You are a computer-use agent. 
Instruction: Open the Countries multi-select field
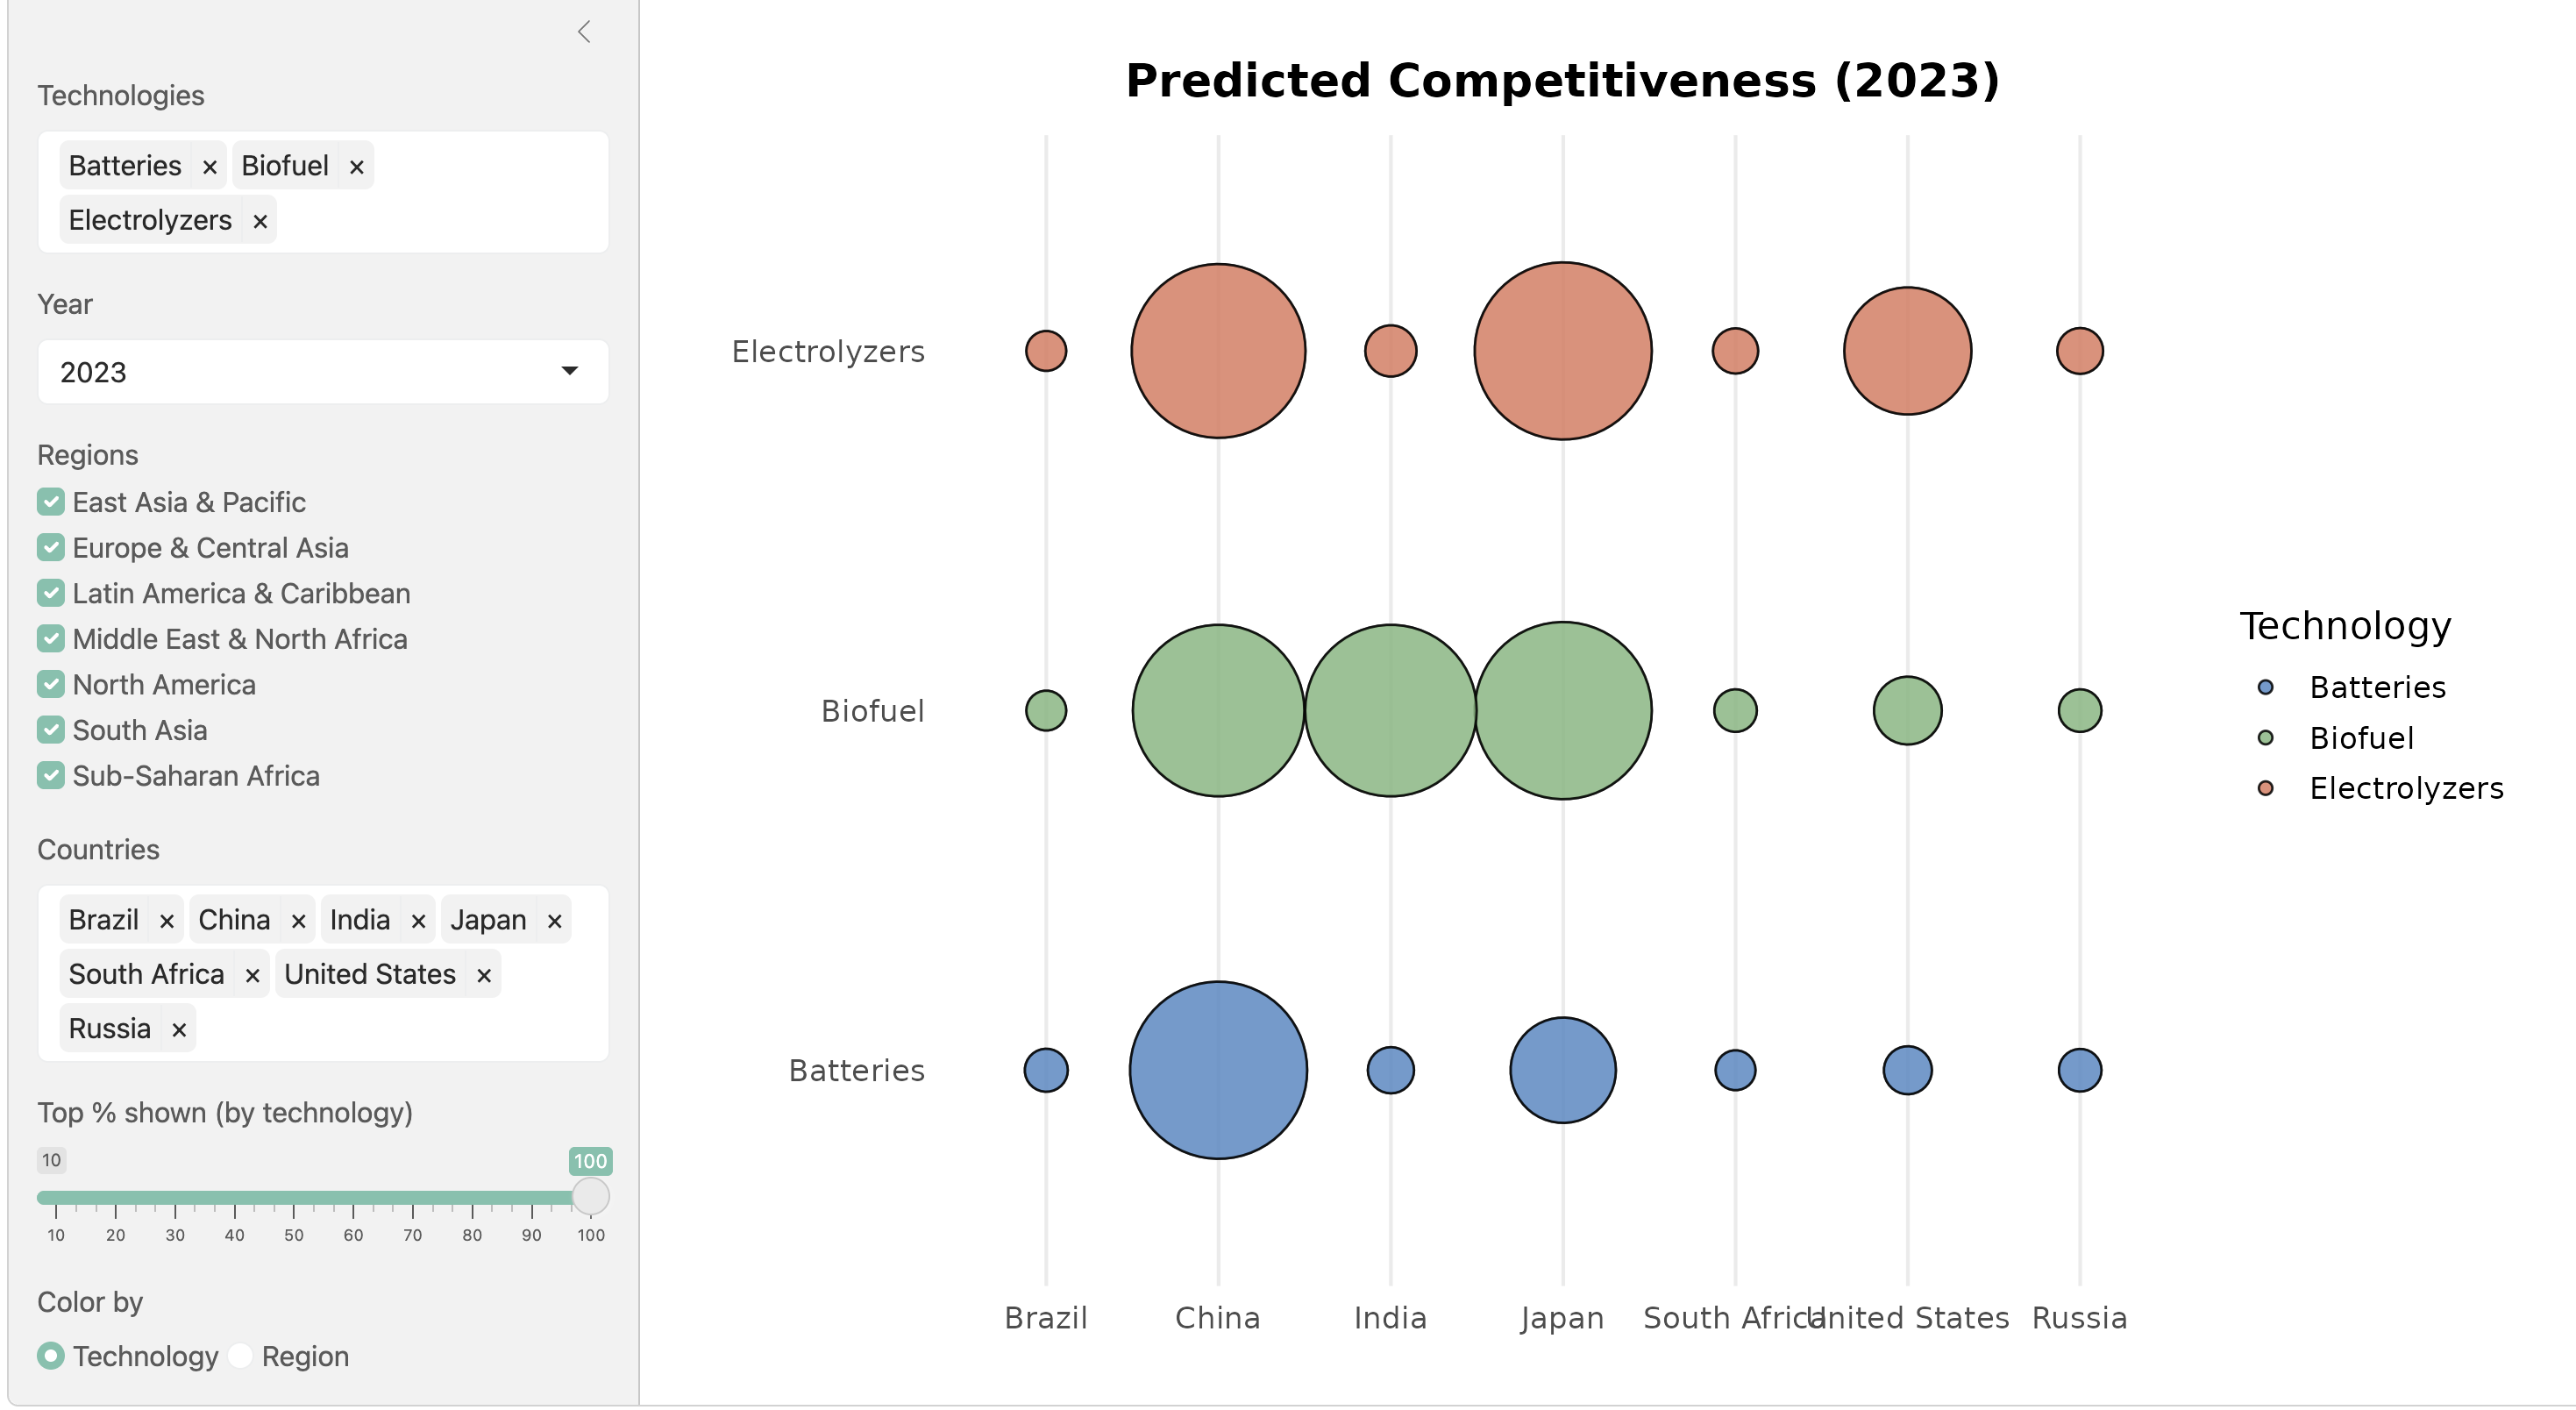(400, 1030)
